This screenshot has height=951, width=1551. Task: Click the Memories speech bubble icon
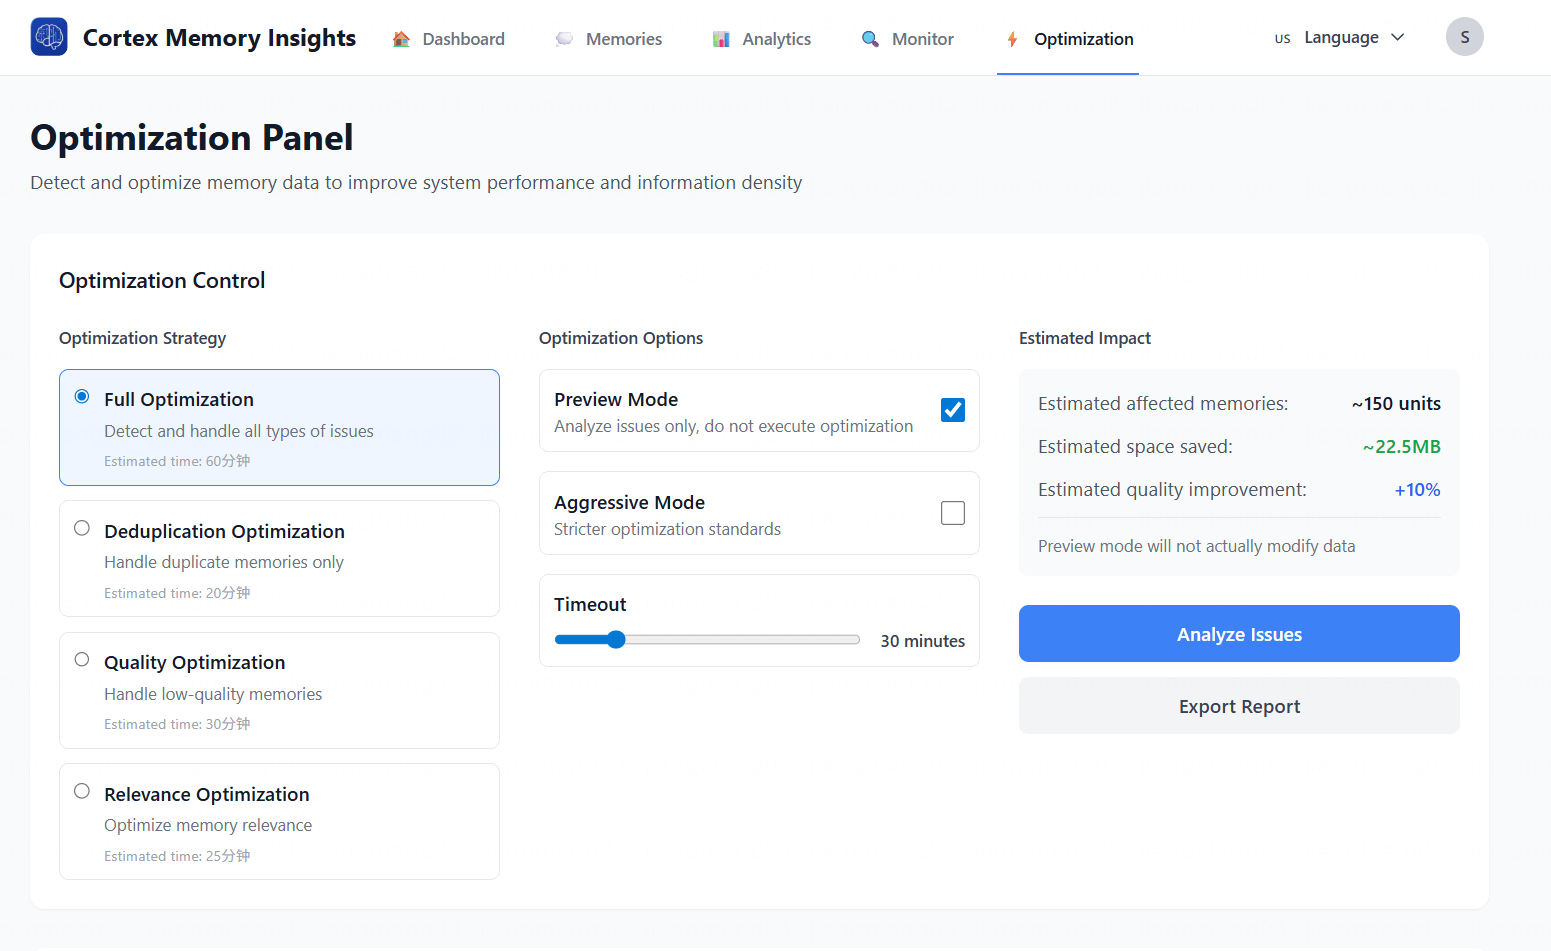[x=565, y=39]
